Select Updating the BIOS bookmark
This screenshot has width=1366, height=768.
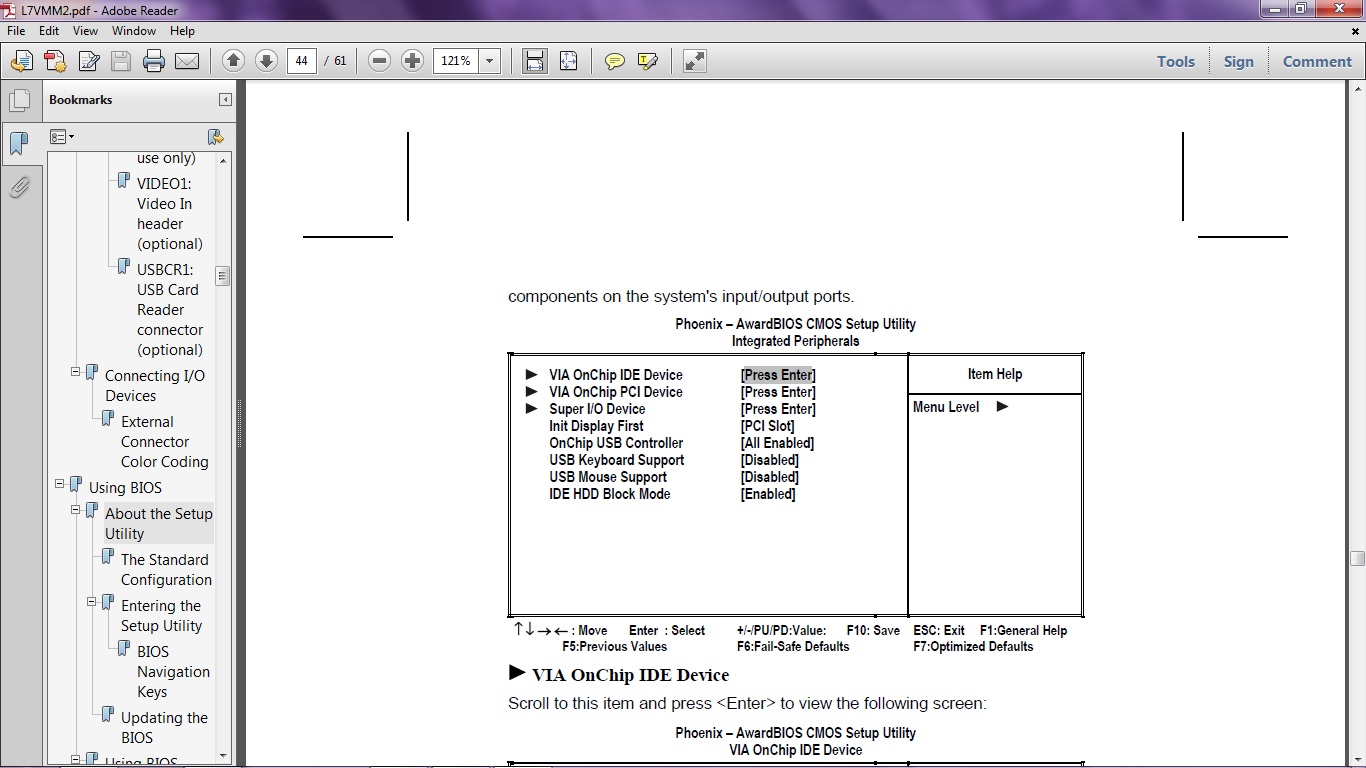[164, 728]
